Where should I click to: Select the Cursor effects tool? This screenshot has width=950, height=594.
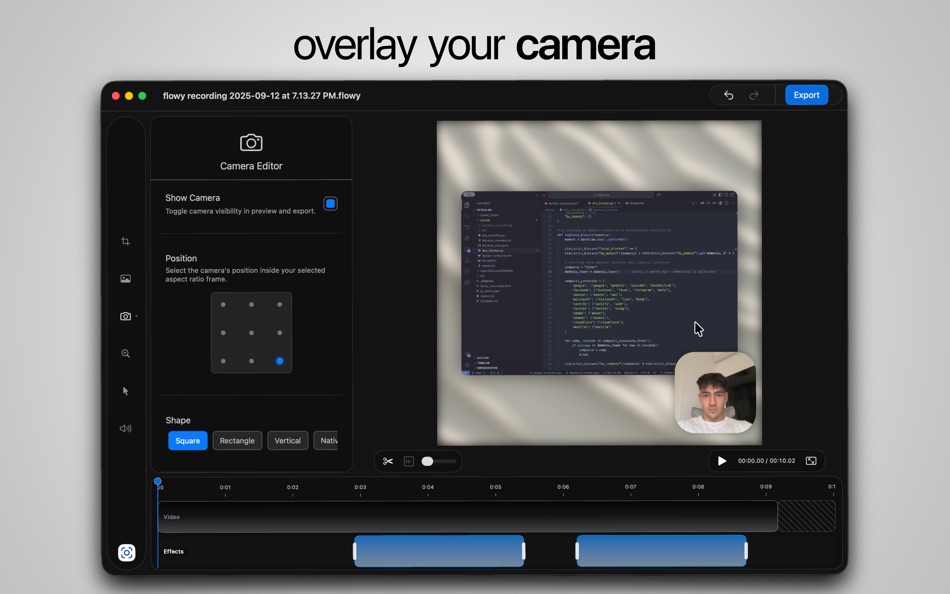(126, 390)
